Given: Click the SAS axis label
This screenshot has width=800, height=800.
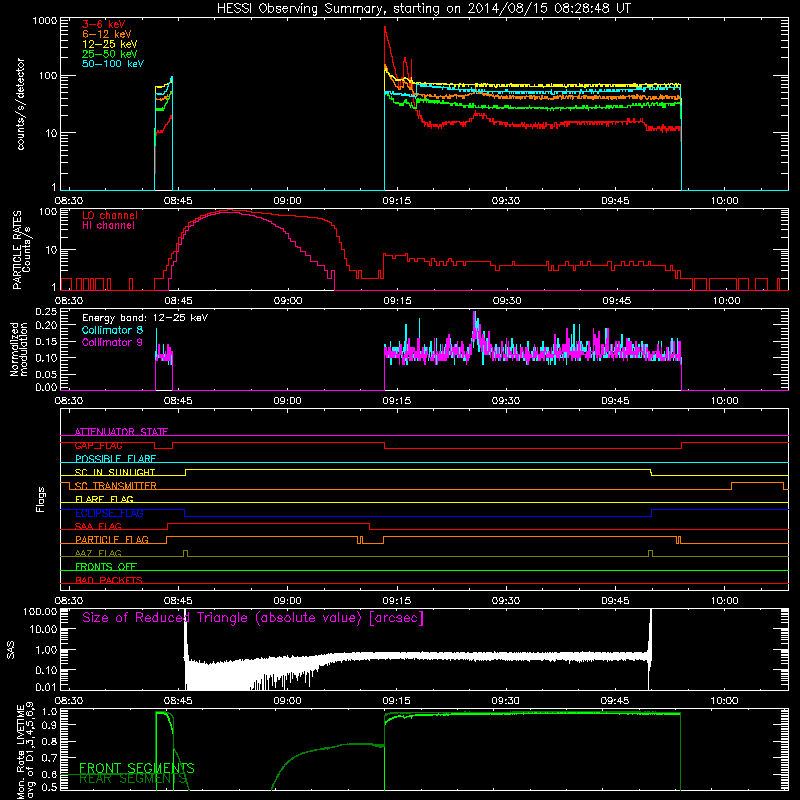Looking at the screenshot, I should click(11, 650).
